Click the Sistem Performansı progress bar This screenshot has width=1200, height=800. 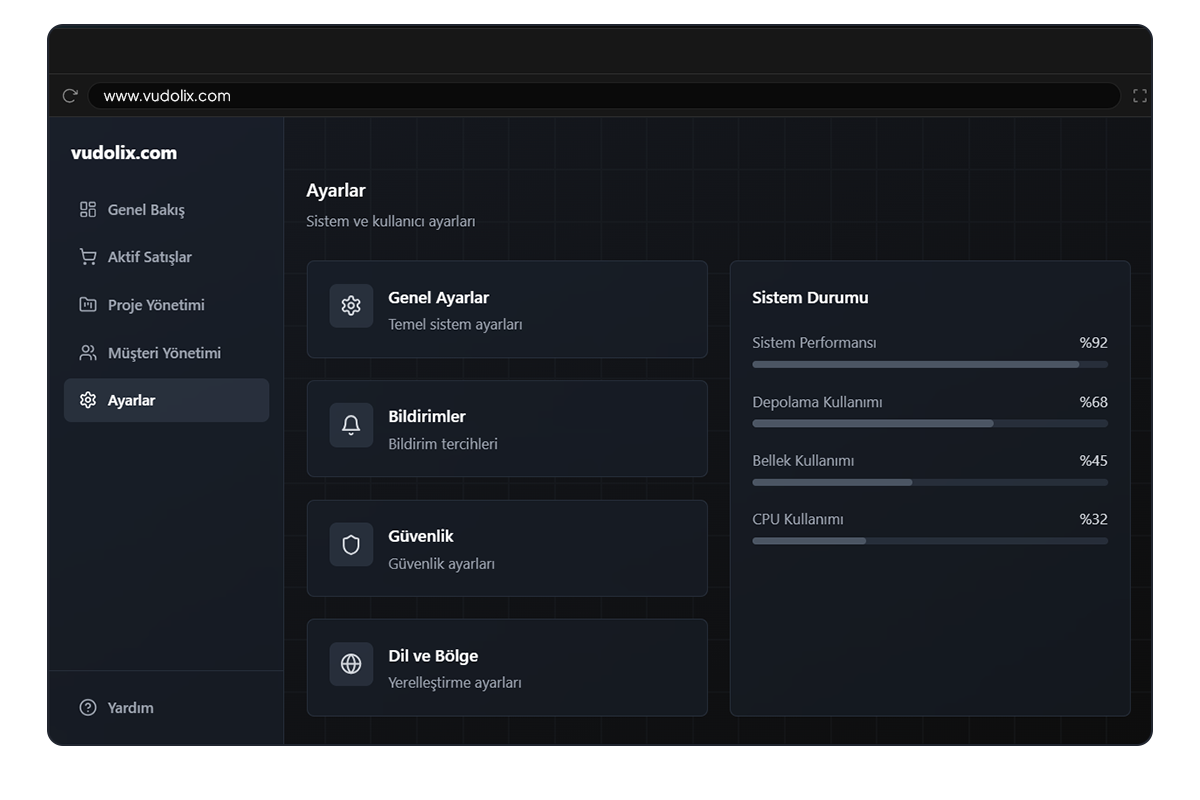[929, 365]
